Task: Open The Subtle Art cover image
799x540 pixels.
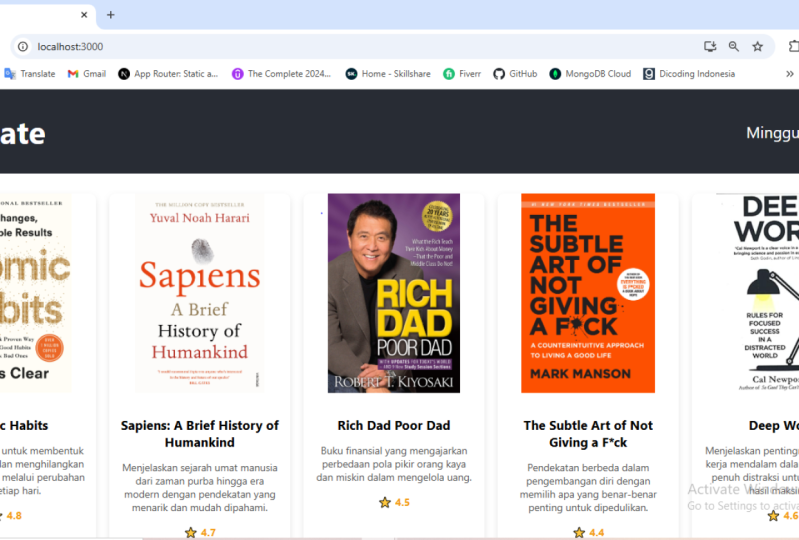Action: (588, 293)
